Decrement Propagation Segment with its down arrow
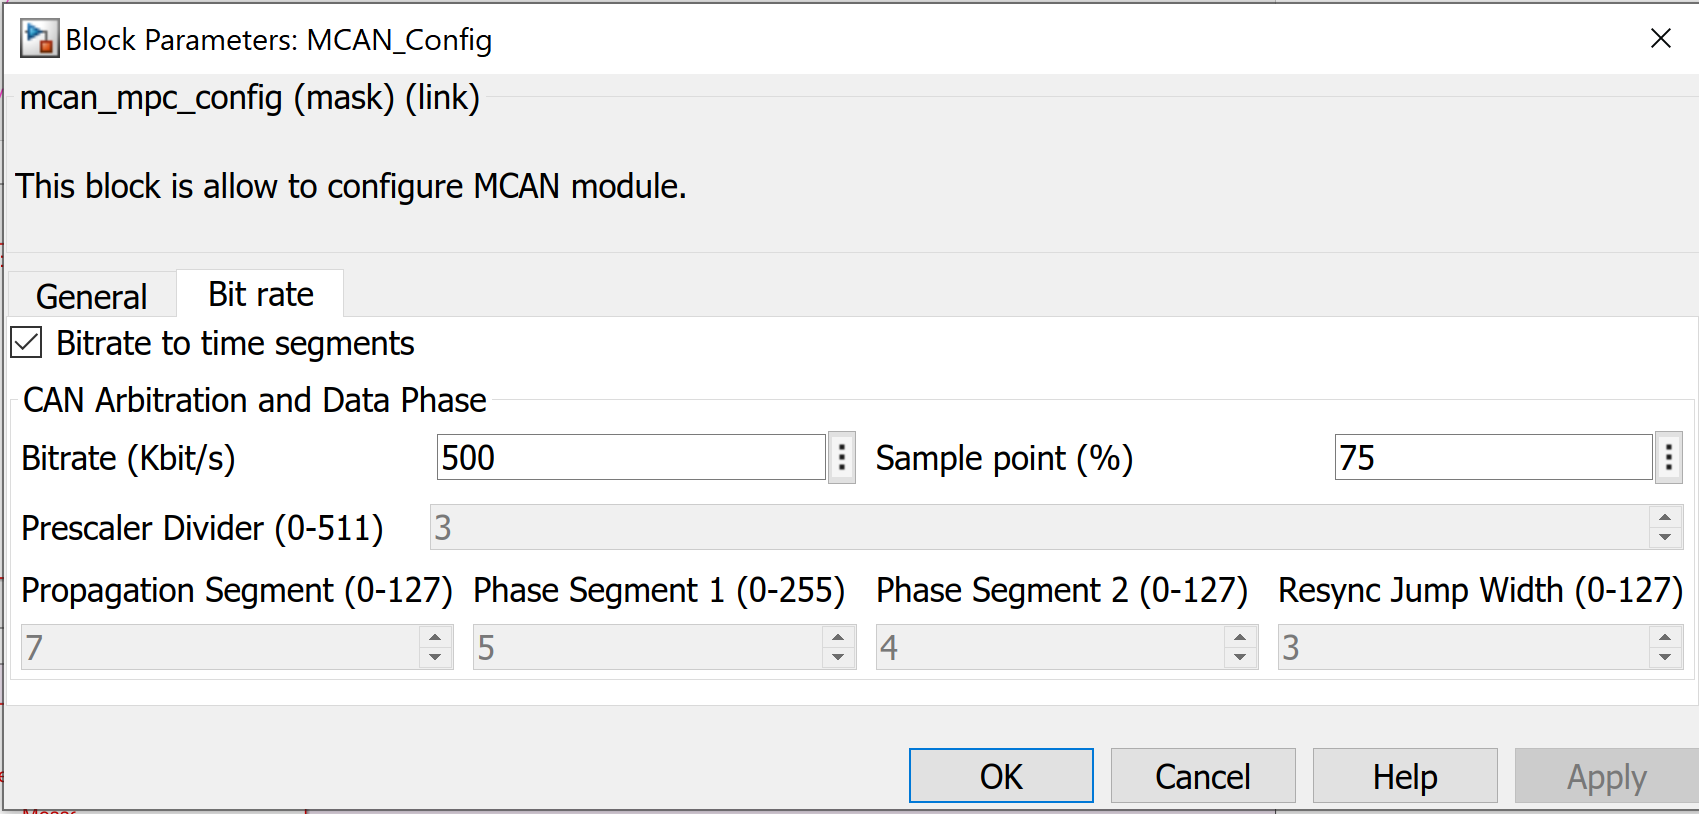 [x=437, y=656]
